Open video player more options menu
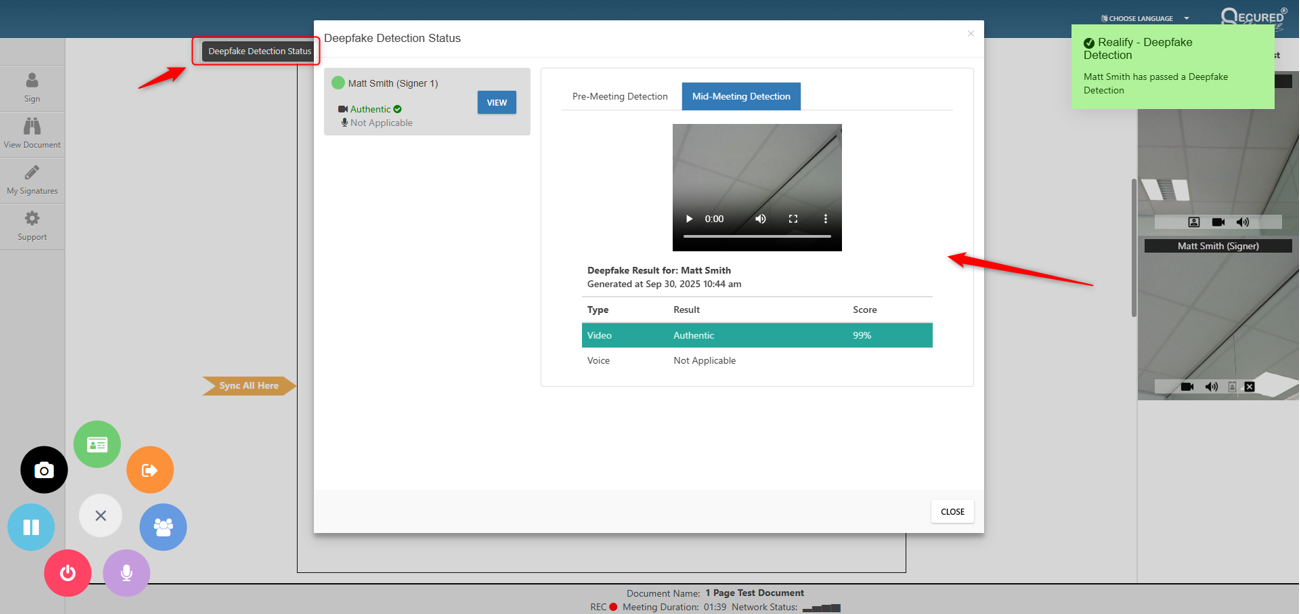Image resolution: width=1300 pixels, height=614 pixels. coord(825,219)
